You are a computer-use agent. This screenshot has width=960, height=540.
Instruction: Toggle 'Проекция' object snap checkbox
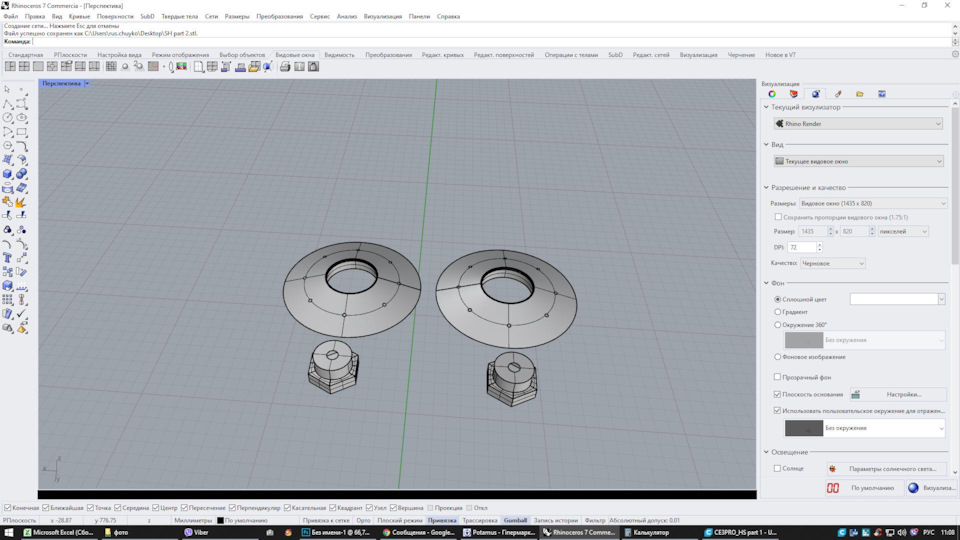tap(430, 508)
